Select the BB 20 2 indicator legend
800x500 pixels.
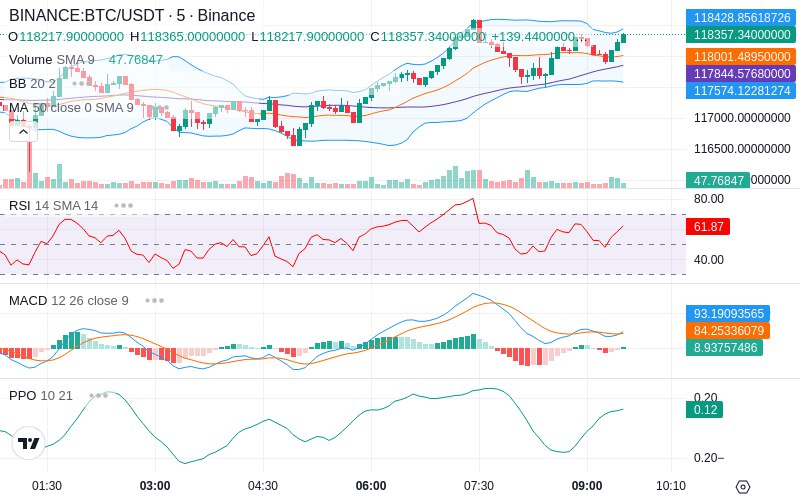[x=32, y=83]
